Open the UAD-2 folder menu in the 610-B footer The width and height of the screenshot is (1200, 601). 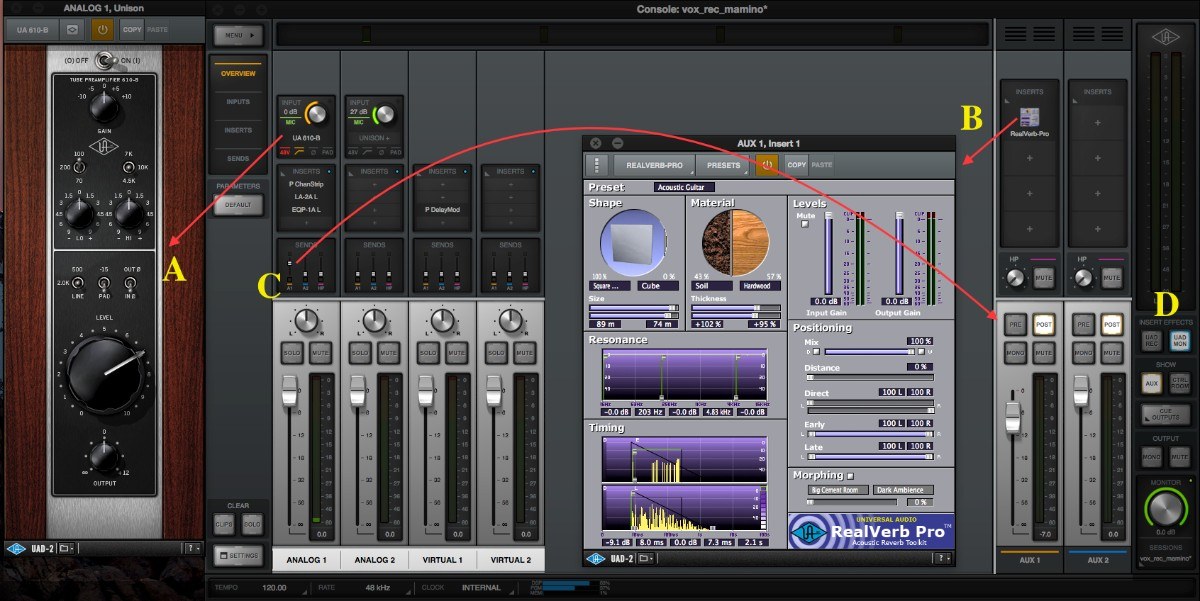point(68,548)
